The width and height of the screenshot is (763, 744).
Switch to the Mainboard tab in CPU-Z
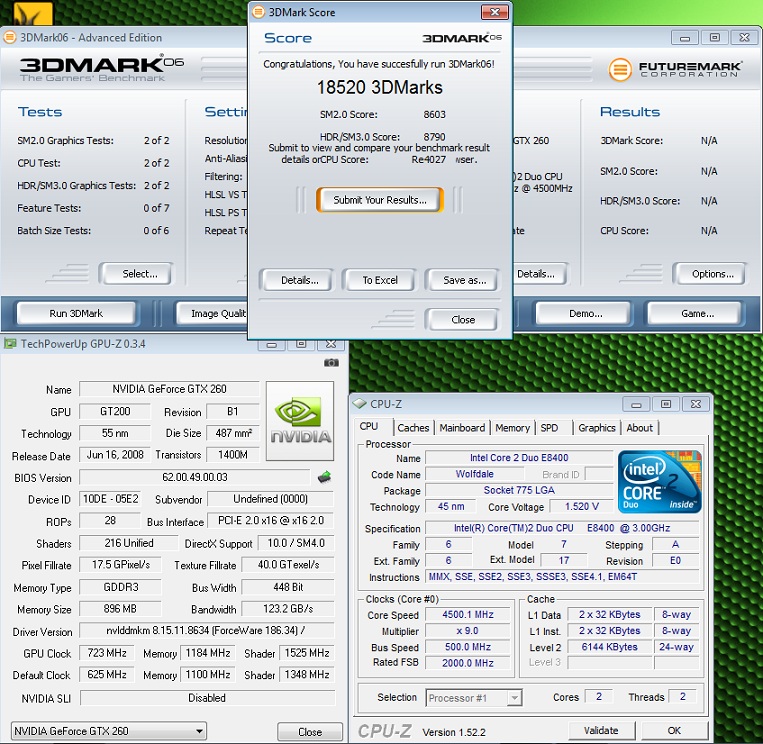462,428
